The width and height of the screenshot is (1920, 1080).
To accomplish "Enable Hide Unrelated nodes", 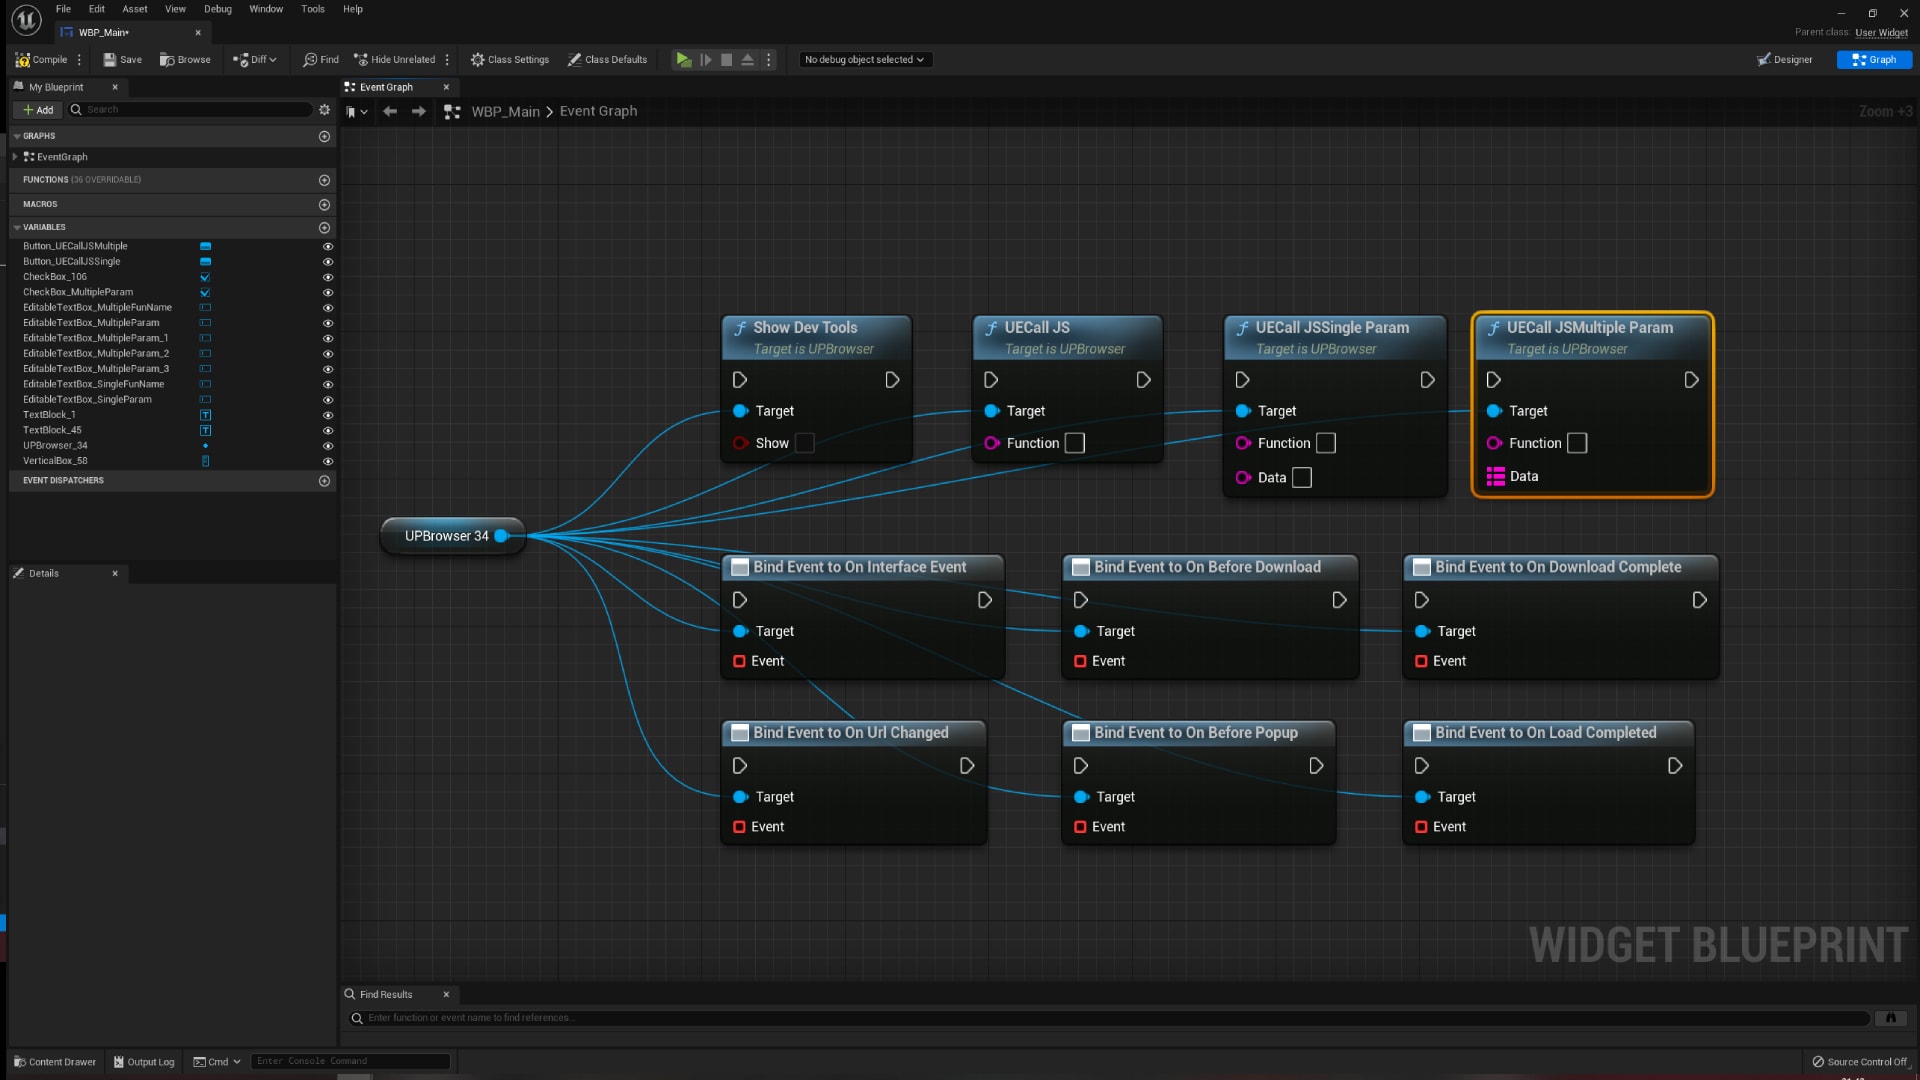I will pyautogui.click(x=395, y=60).
